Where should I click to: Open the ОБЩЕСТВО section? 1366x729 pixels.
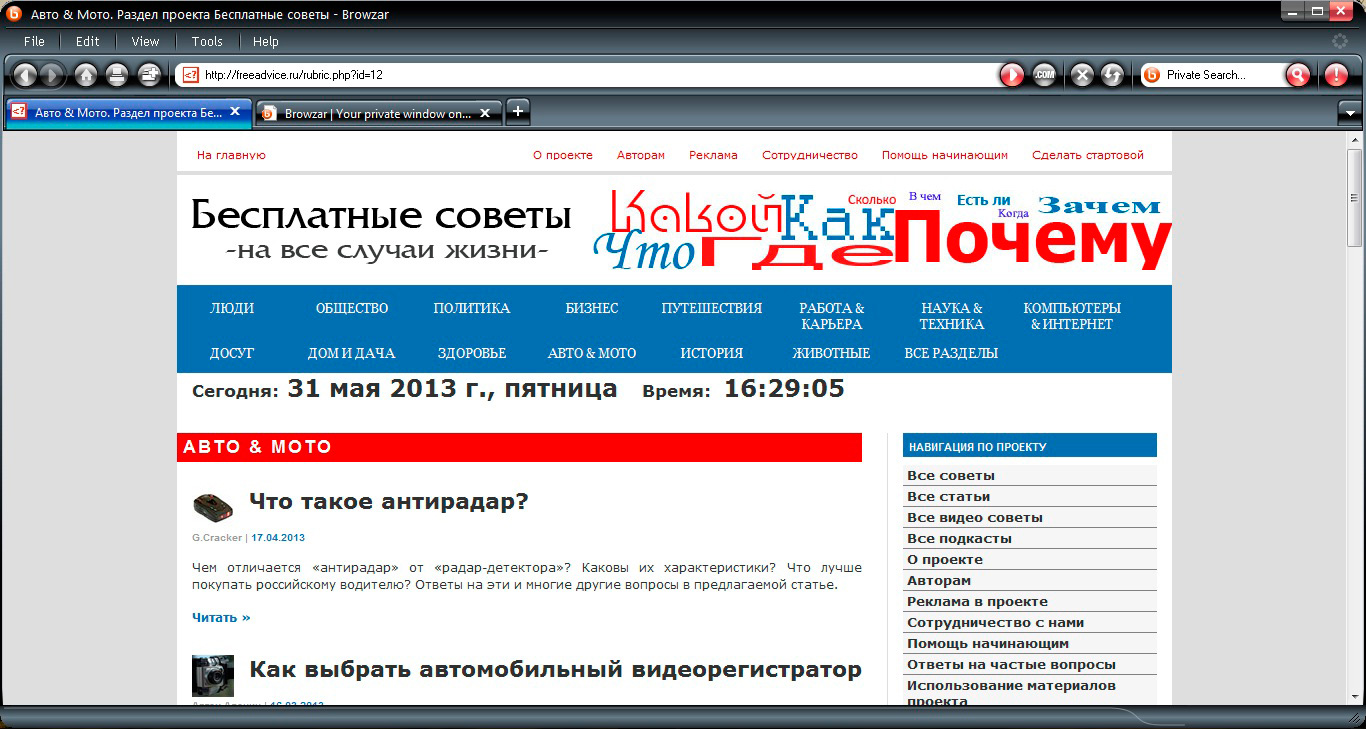[x=352, y=309]
